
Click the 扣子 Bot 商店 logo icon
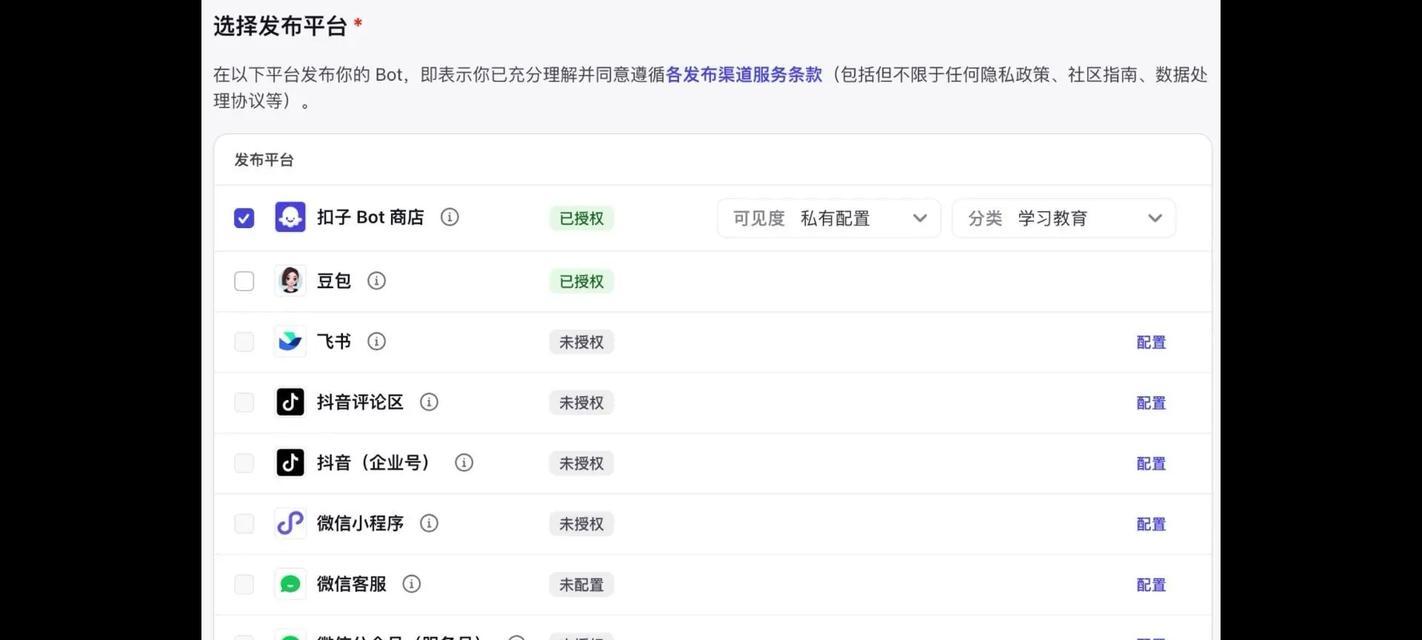point(290,217)
